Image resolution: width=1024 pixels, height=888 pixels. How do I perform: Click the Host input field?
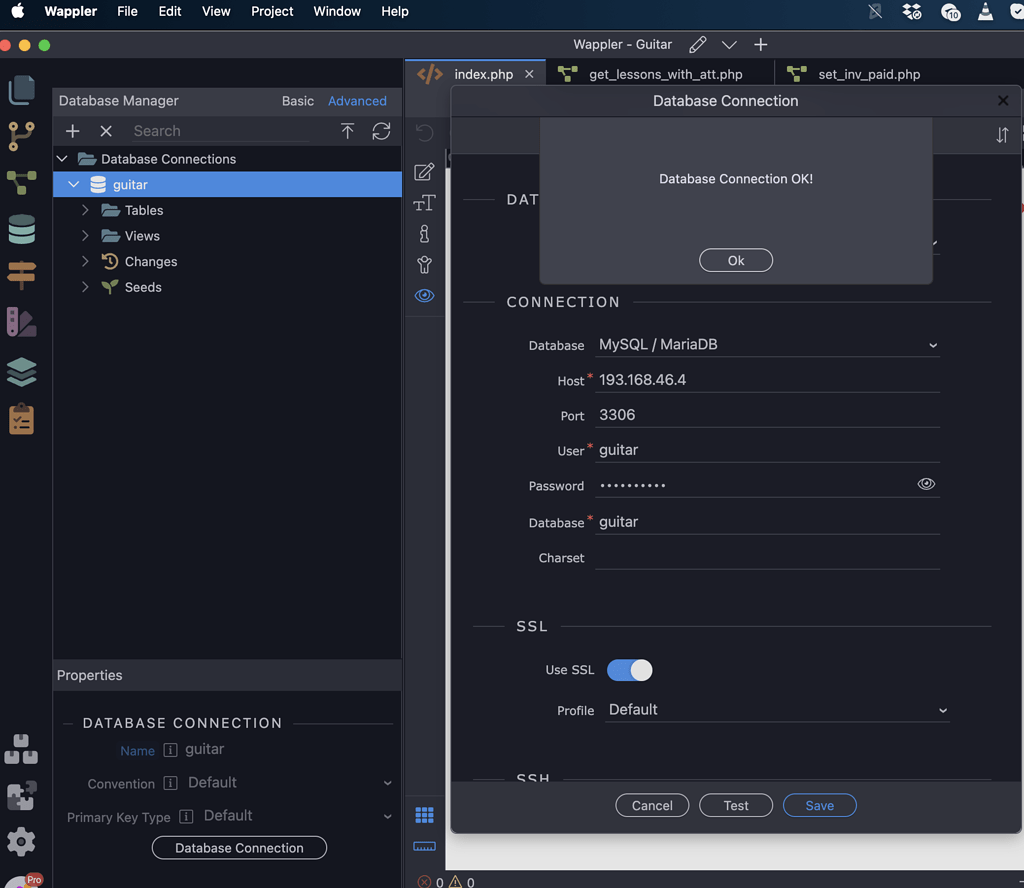[x=767, y=380]
